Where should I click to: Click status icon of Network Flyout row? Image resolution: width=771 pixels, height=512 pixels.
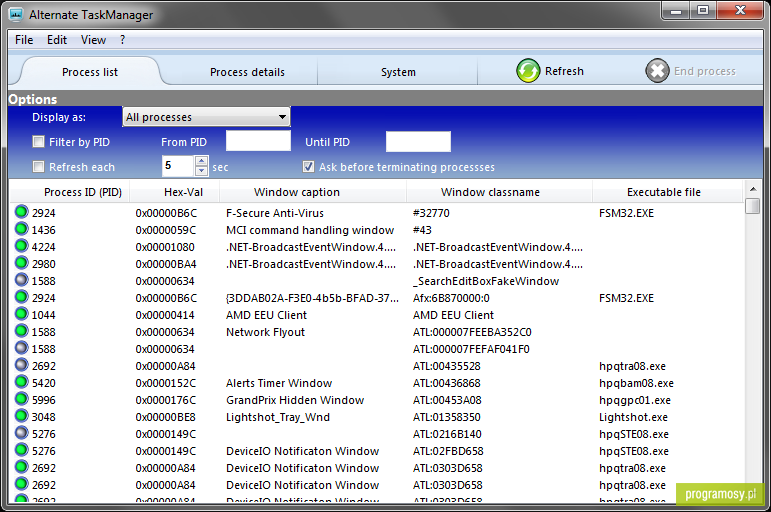click(x=21, y=331)
